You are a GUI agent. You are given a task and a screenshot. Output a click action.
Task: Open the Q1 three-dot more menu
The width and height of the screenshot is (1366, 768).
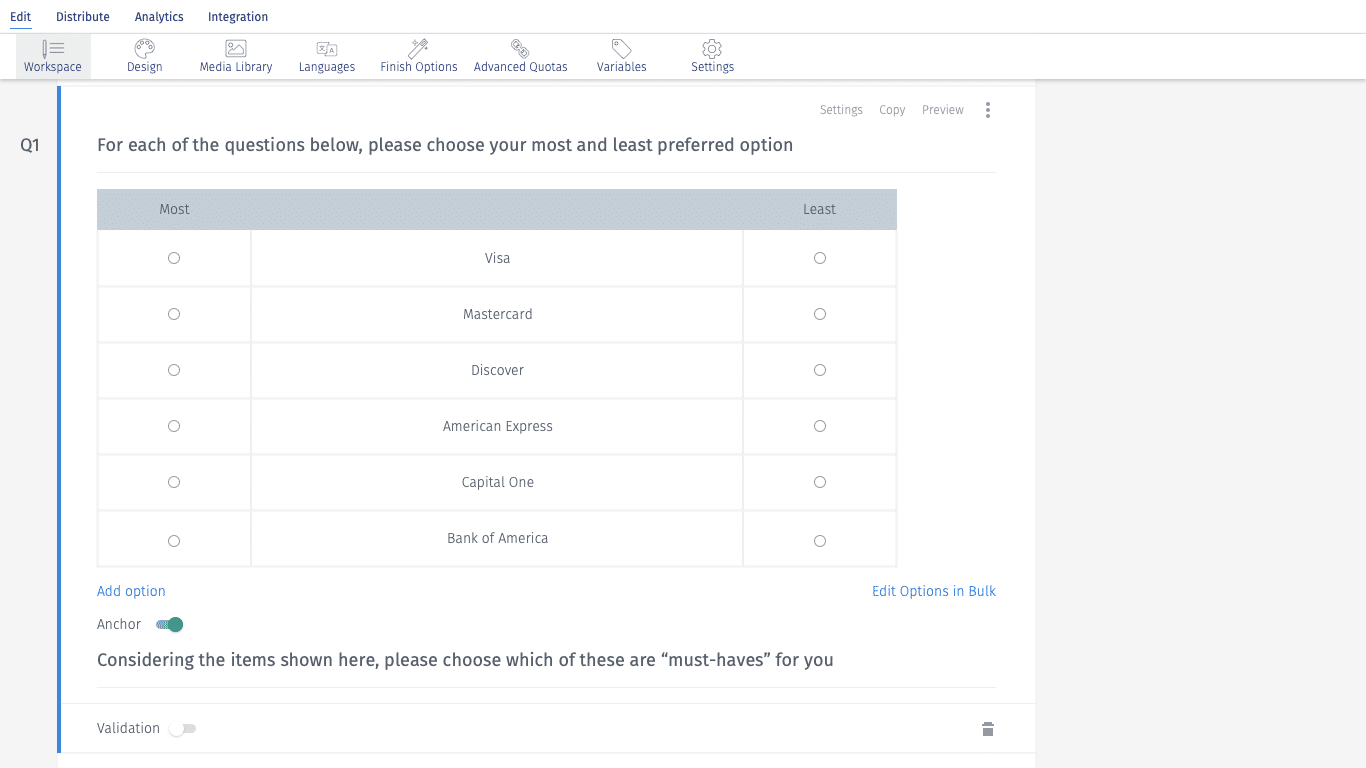click(x=988, y=110)
